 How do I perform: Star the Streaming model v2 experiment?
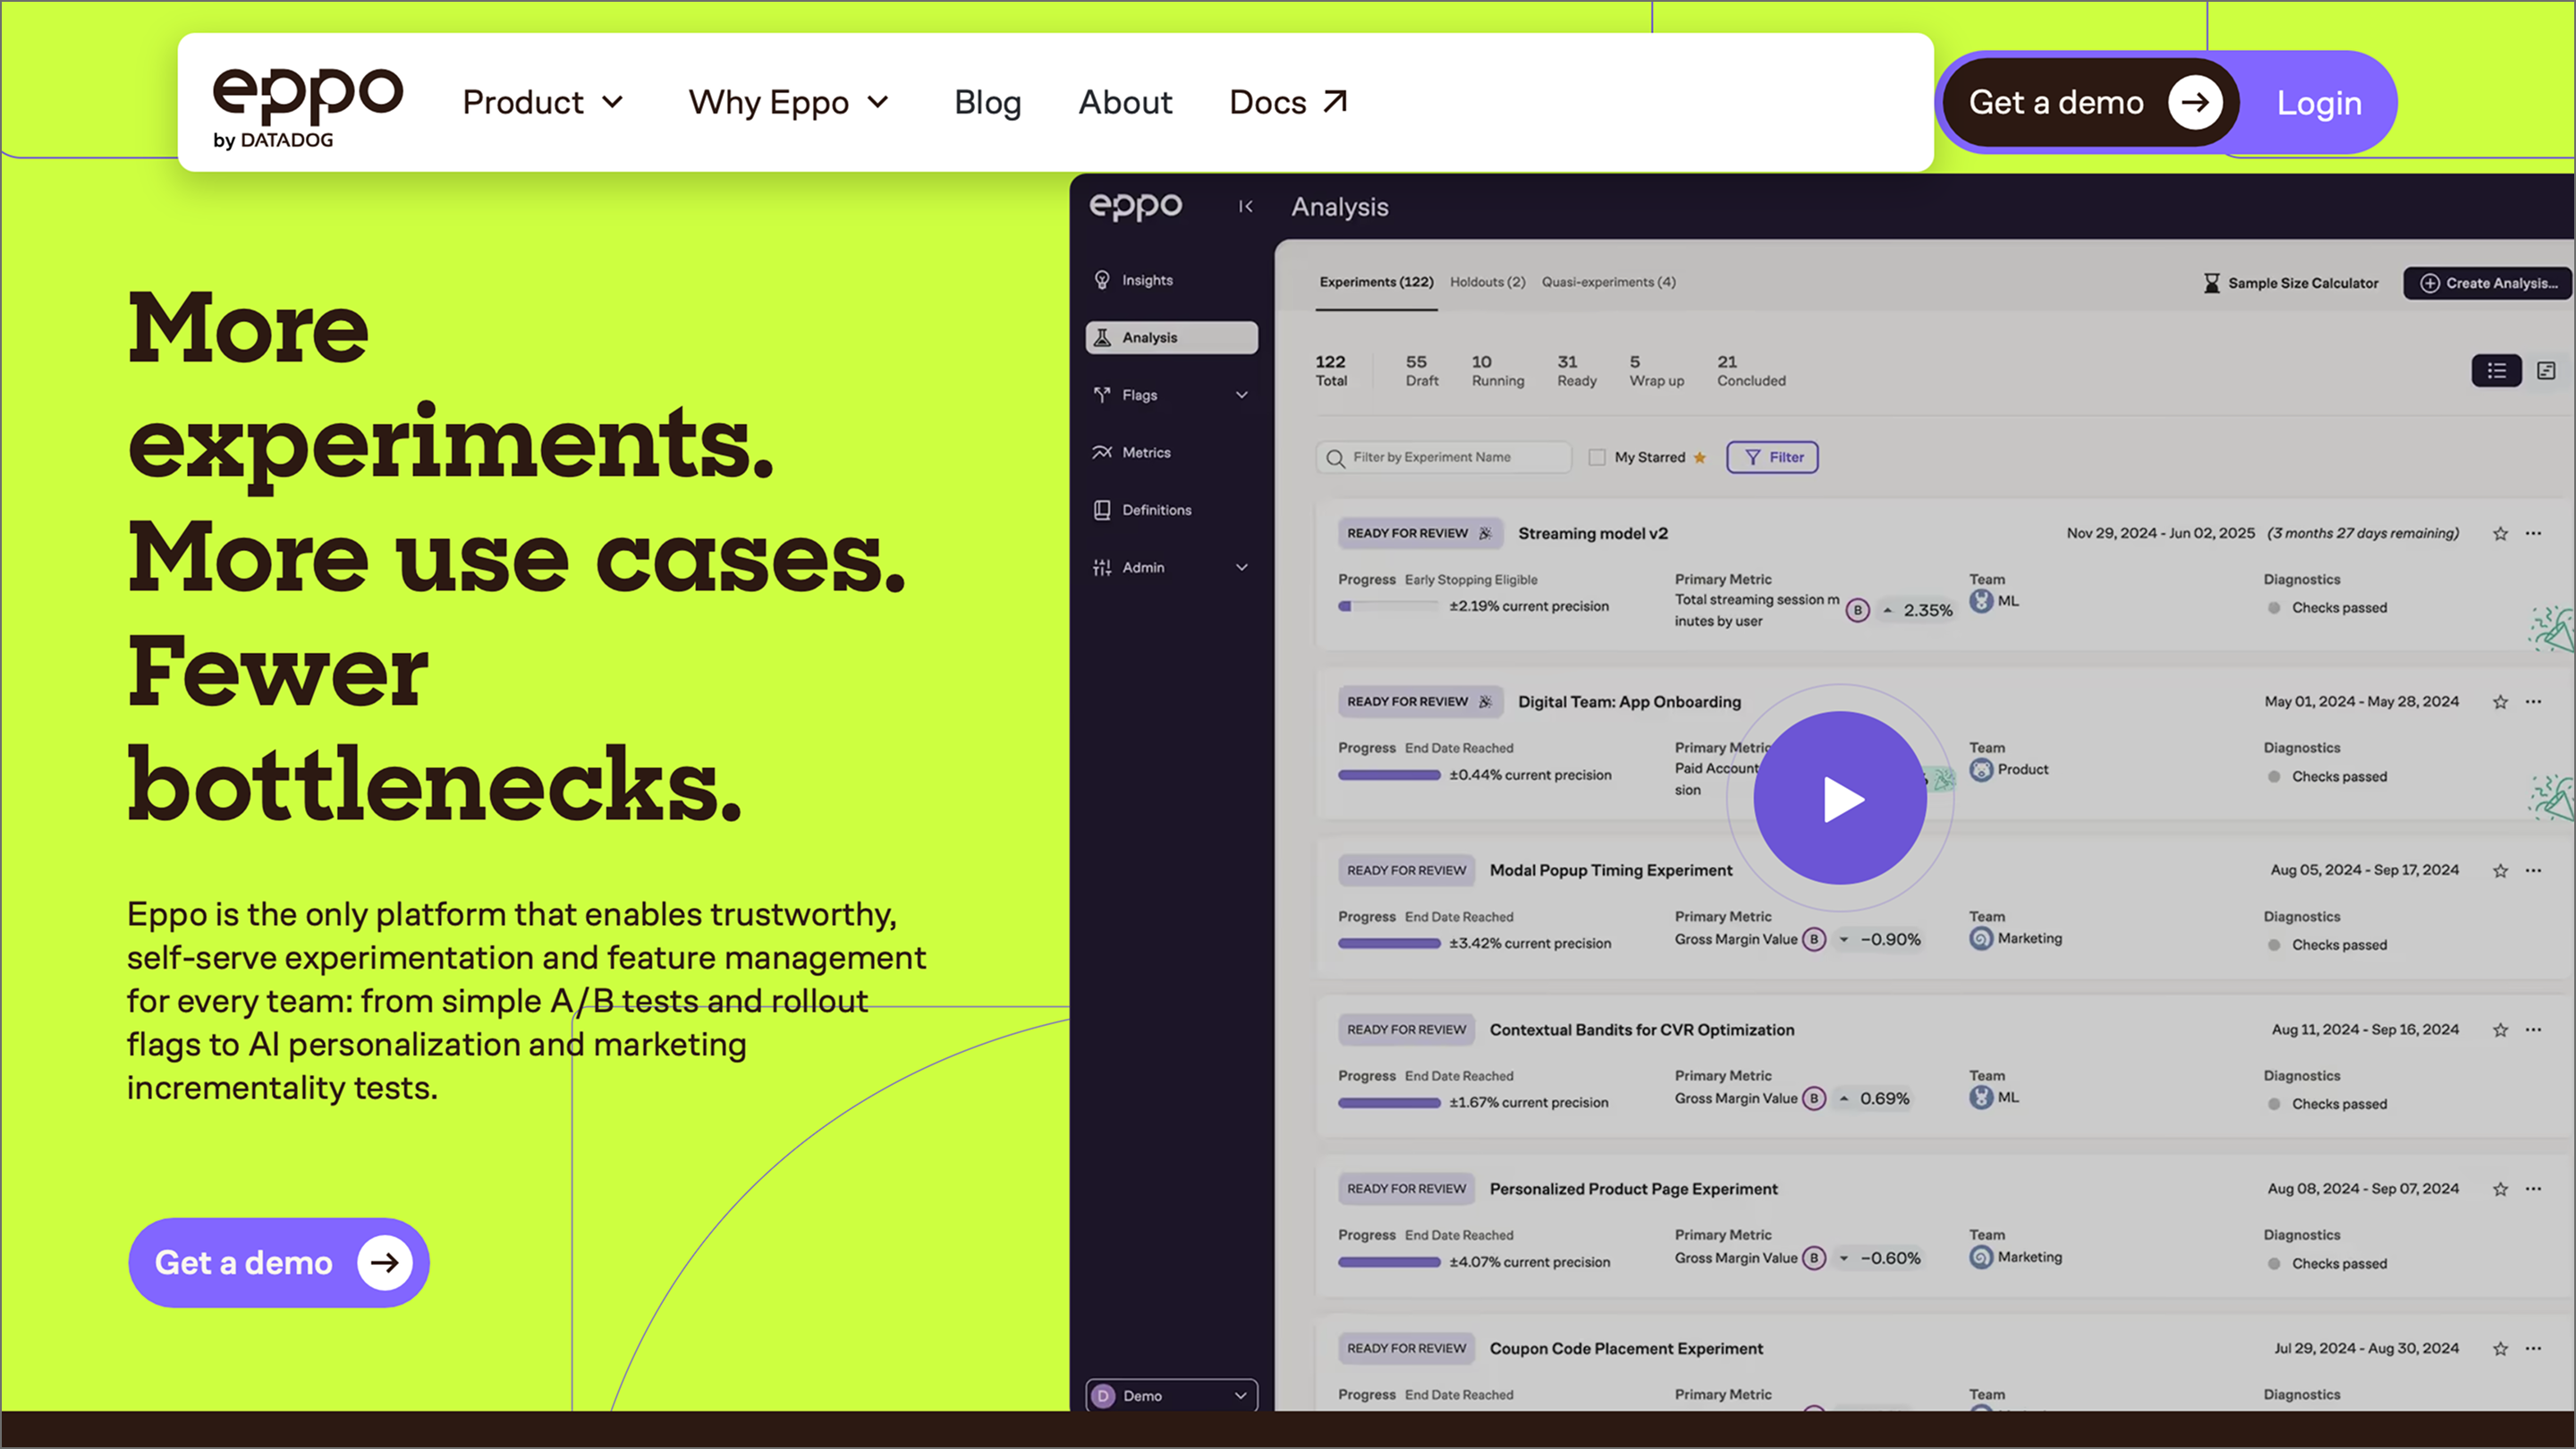click(x=2500, y=534)
